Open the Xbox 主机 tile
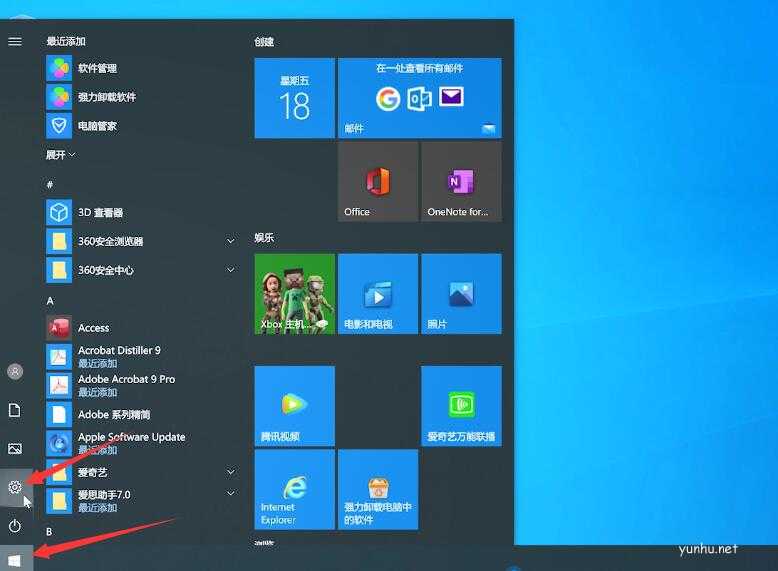 [x=295, y=294]
